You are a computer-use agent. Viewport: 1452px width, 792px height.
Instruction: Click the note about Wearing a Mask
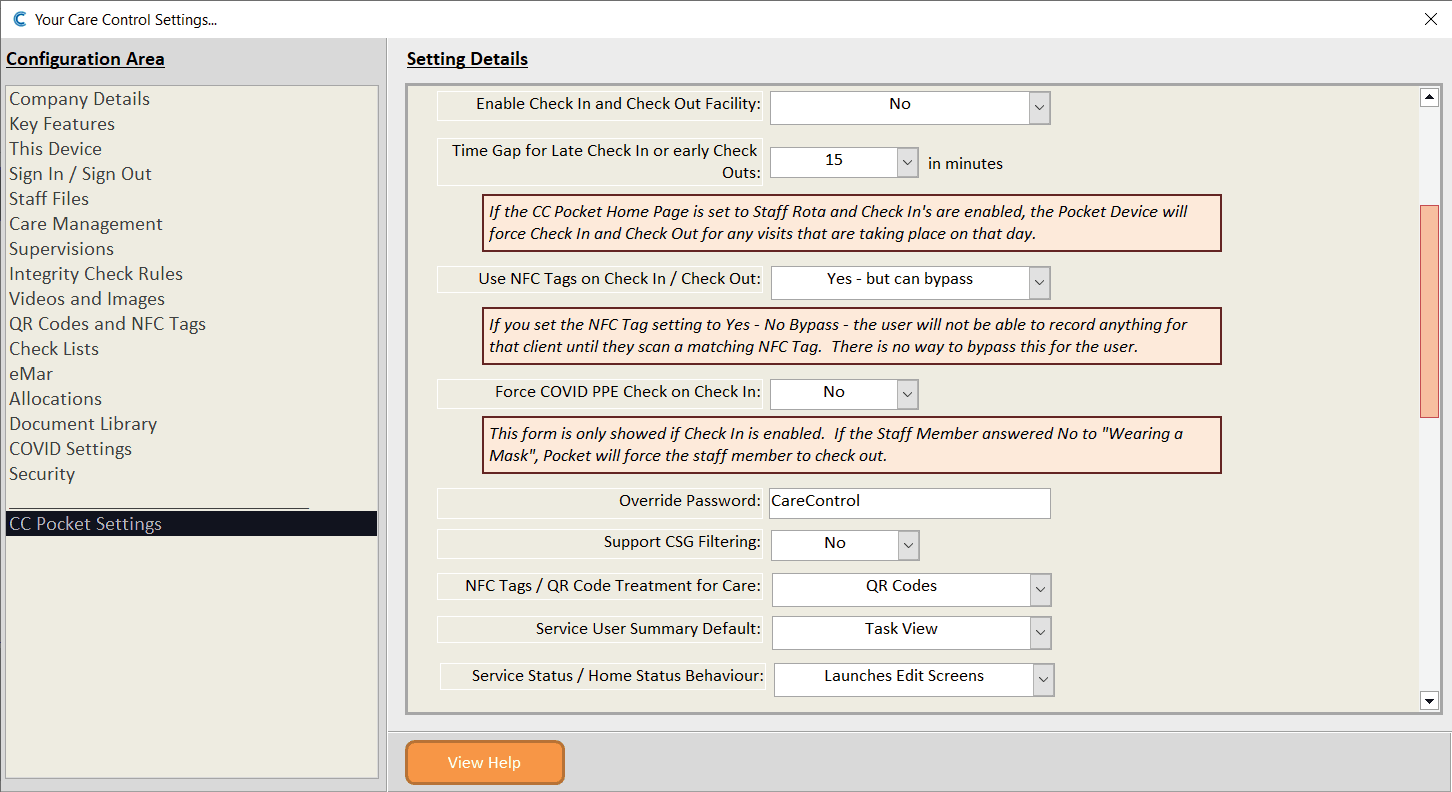852,445
